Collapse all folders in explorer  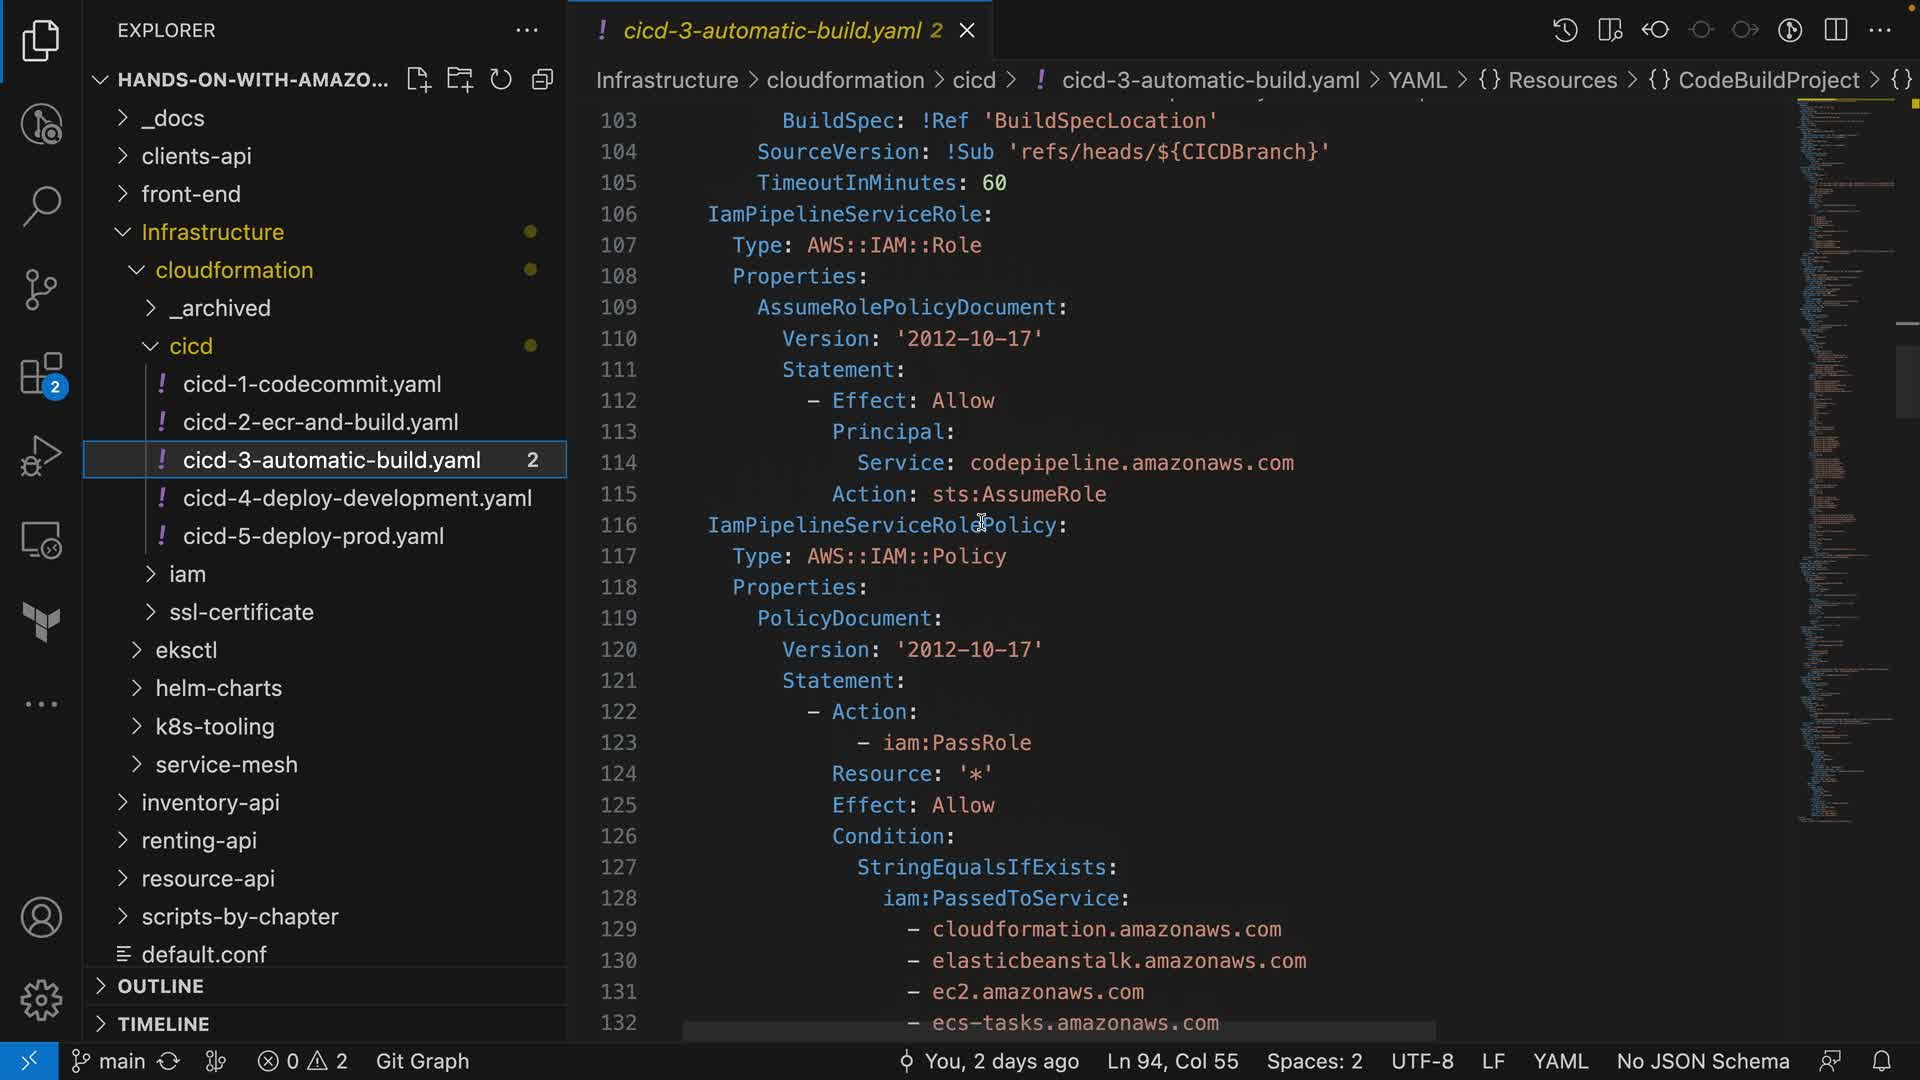click(x=542, y=80)
